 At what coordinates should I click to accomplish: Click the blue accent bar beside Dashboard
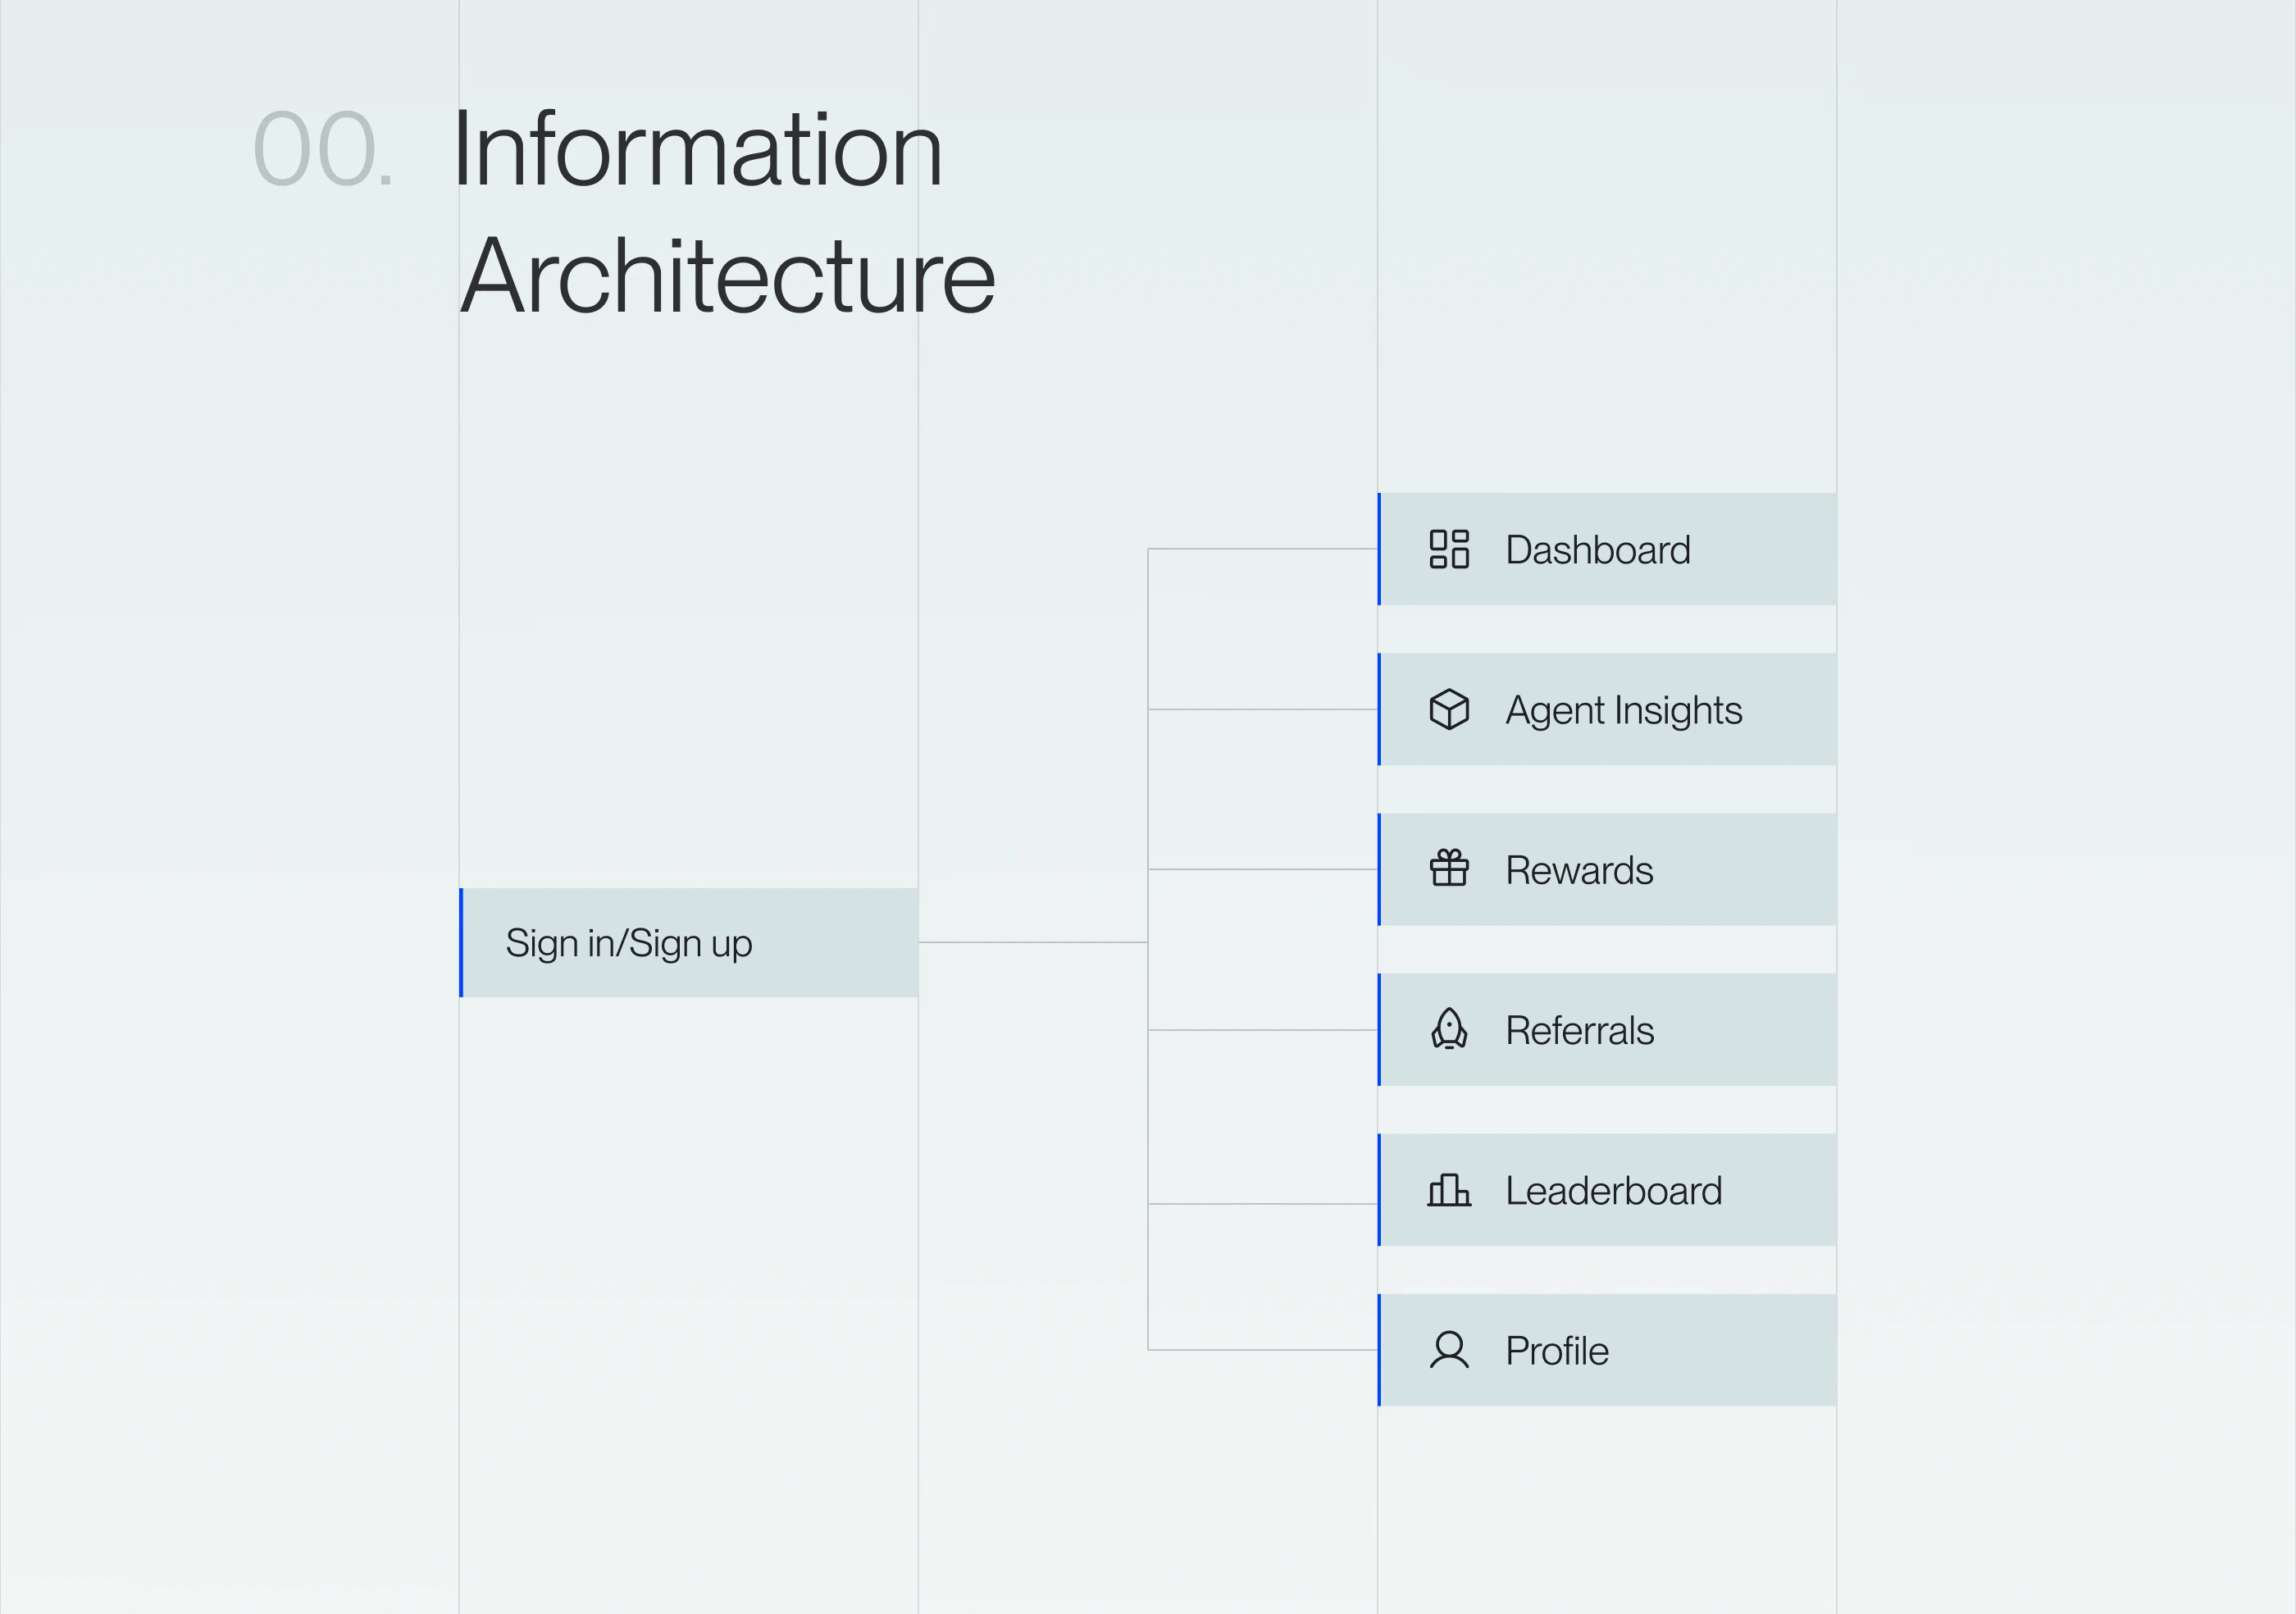[1379, 549]
